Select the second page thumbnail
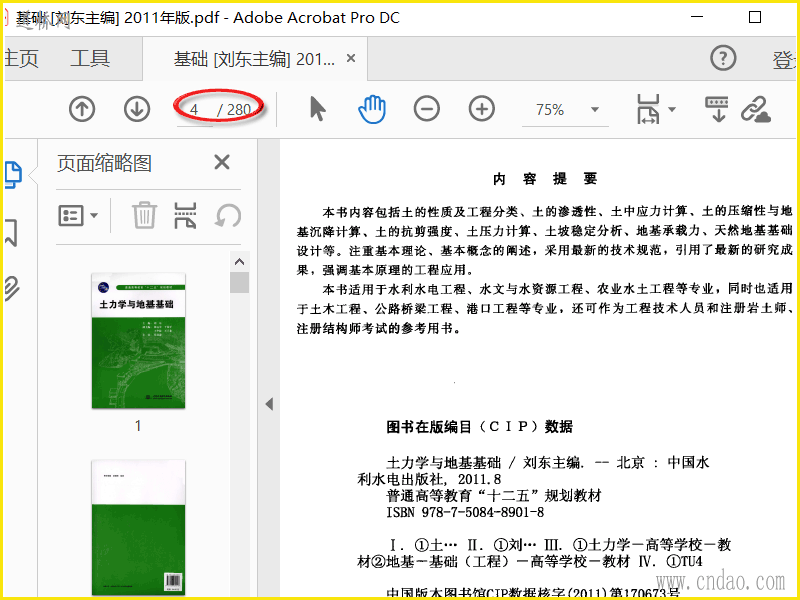This screenshot has width=800, height=600. click(138, 528)
